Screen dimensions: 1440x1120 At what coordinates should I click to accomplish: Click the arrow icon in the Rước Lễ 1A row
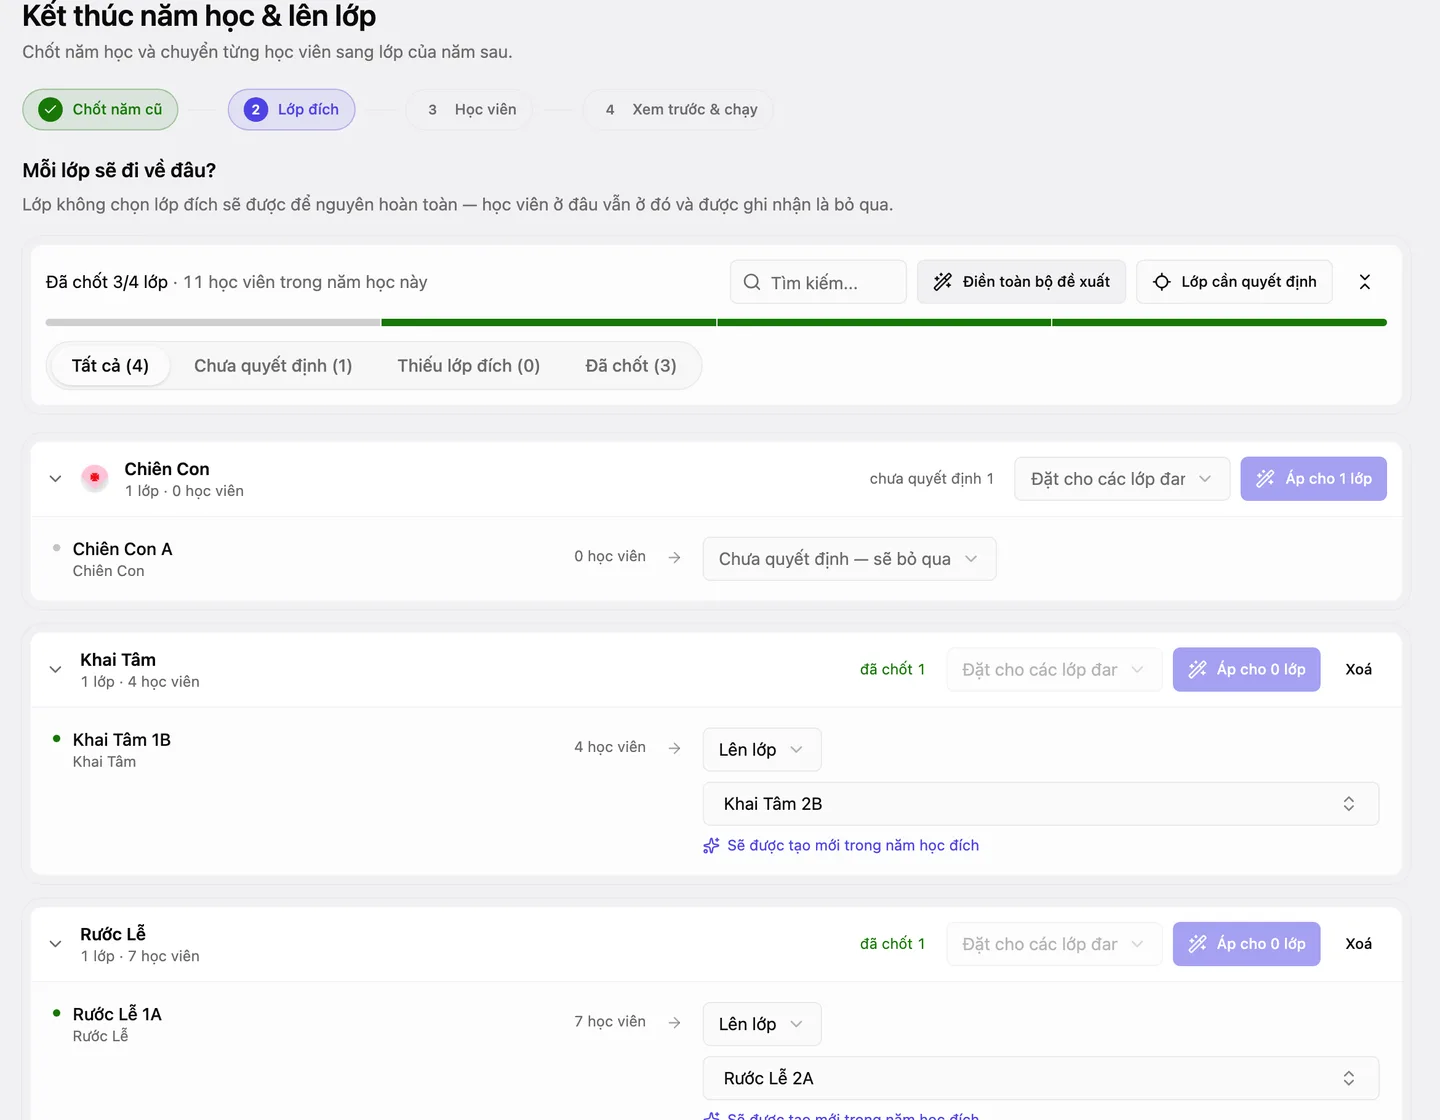pos(675,1022)
